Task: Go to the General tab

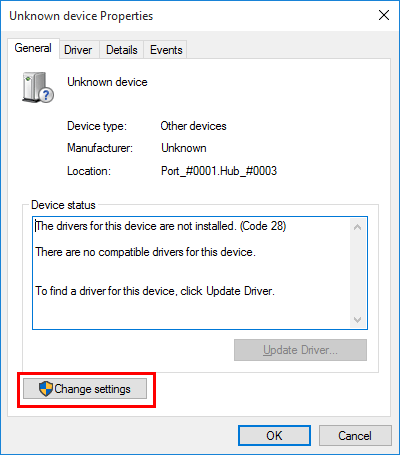Action: pos(33,48)
